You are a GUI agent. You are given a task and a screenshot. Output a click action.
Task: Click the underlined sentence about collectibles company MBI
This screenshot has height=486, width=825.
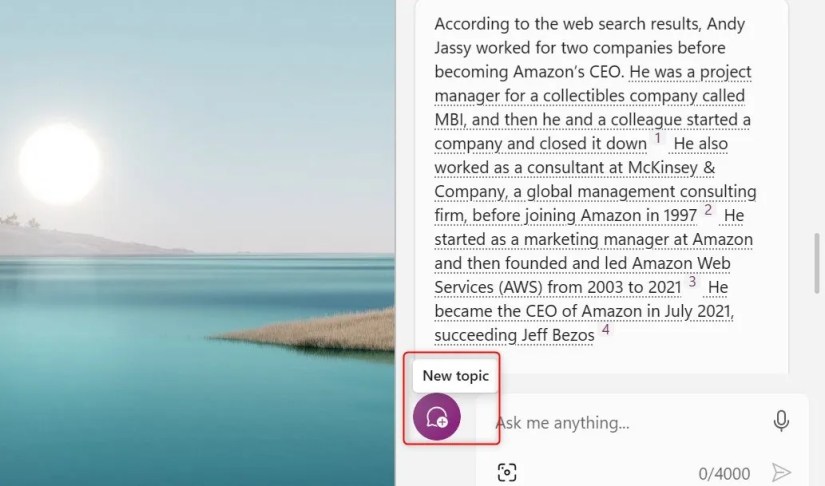593,97
